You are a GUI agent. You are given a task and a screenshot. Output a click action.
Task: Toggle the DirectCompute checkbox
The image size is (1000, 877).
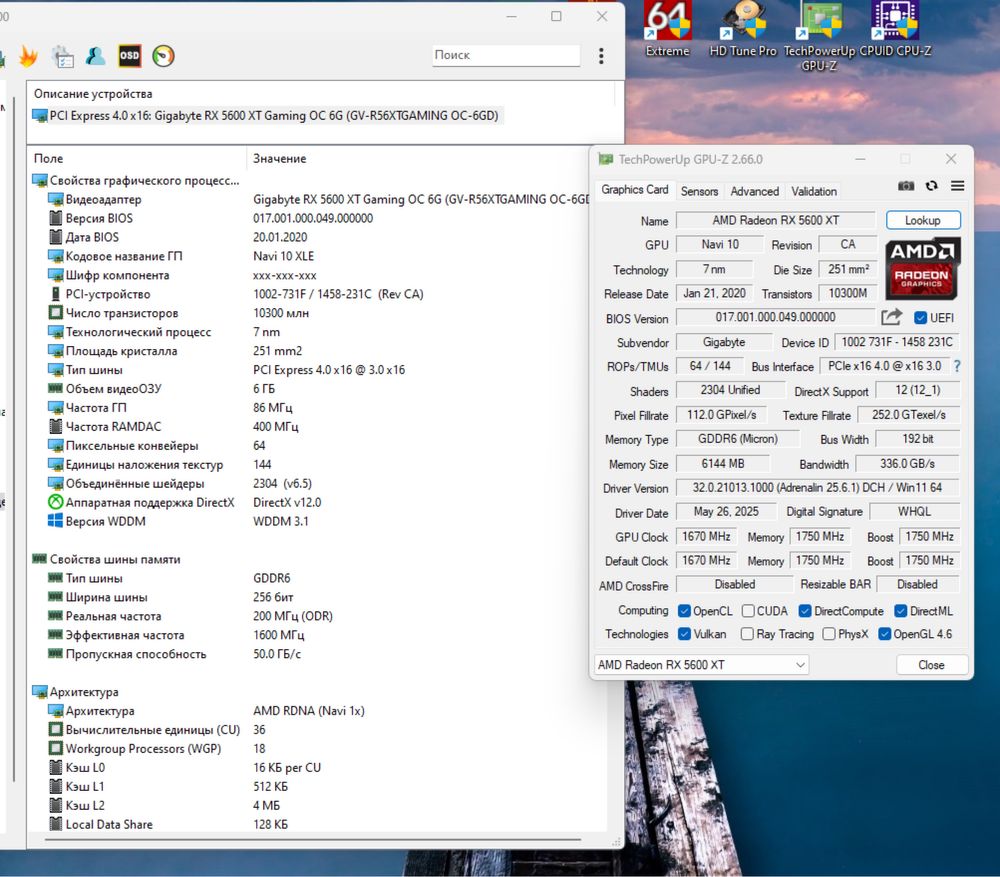tap(805, 611)
